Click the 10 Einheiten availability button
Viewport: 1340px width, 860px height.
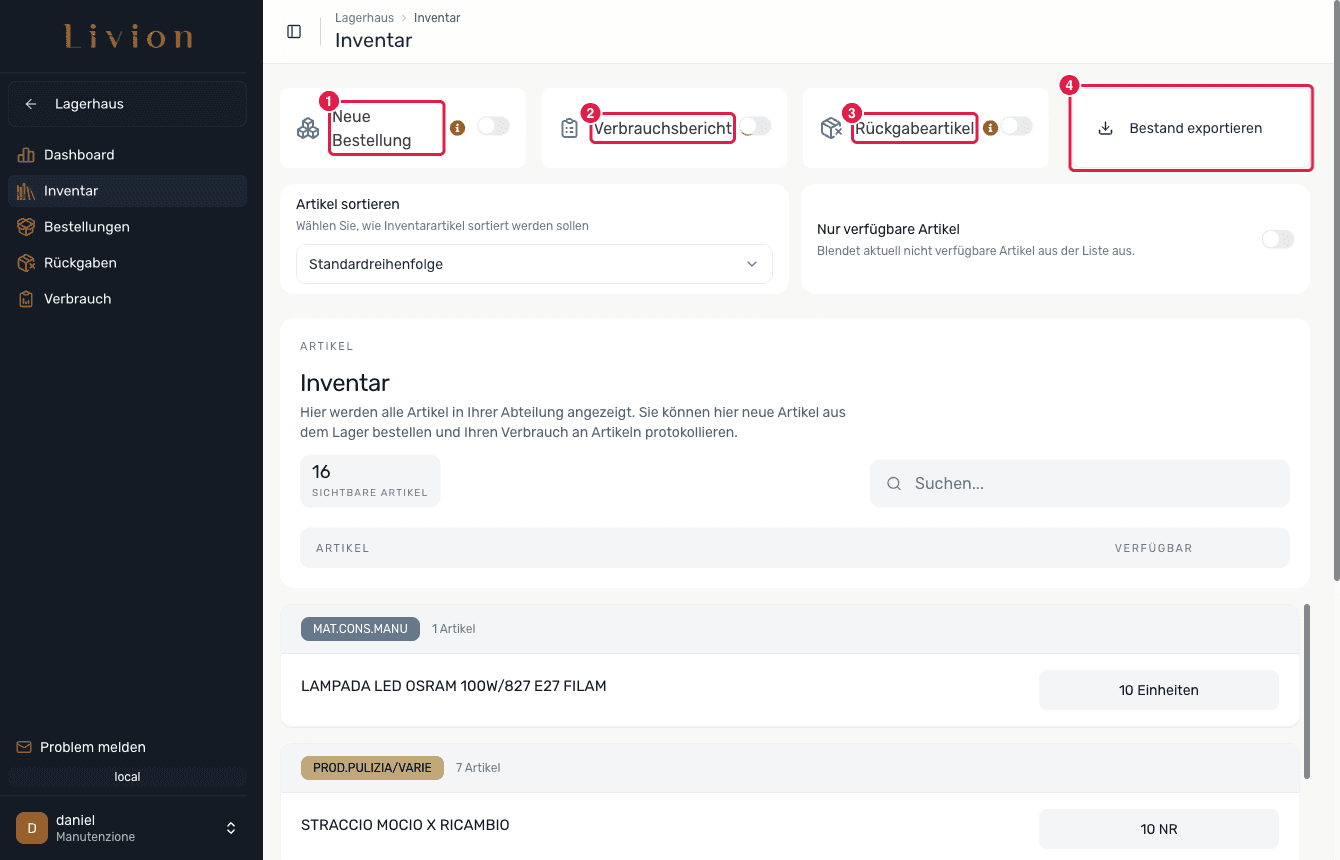pos(1159,690)
